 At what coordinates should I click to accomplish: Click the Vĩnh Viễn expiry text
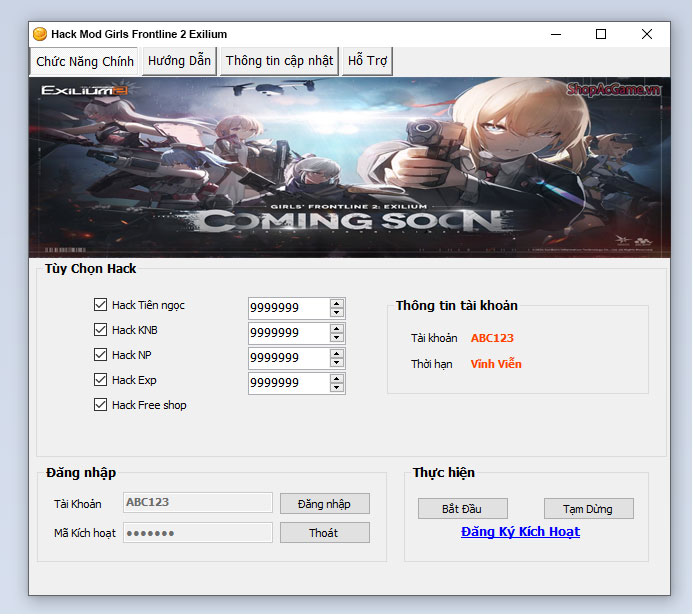[x=496, y=364]
